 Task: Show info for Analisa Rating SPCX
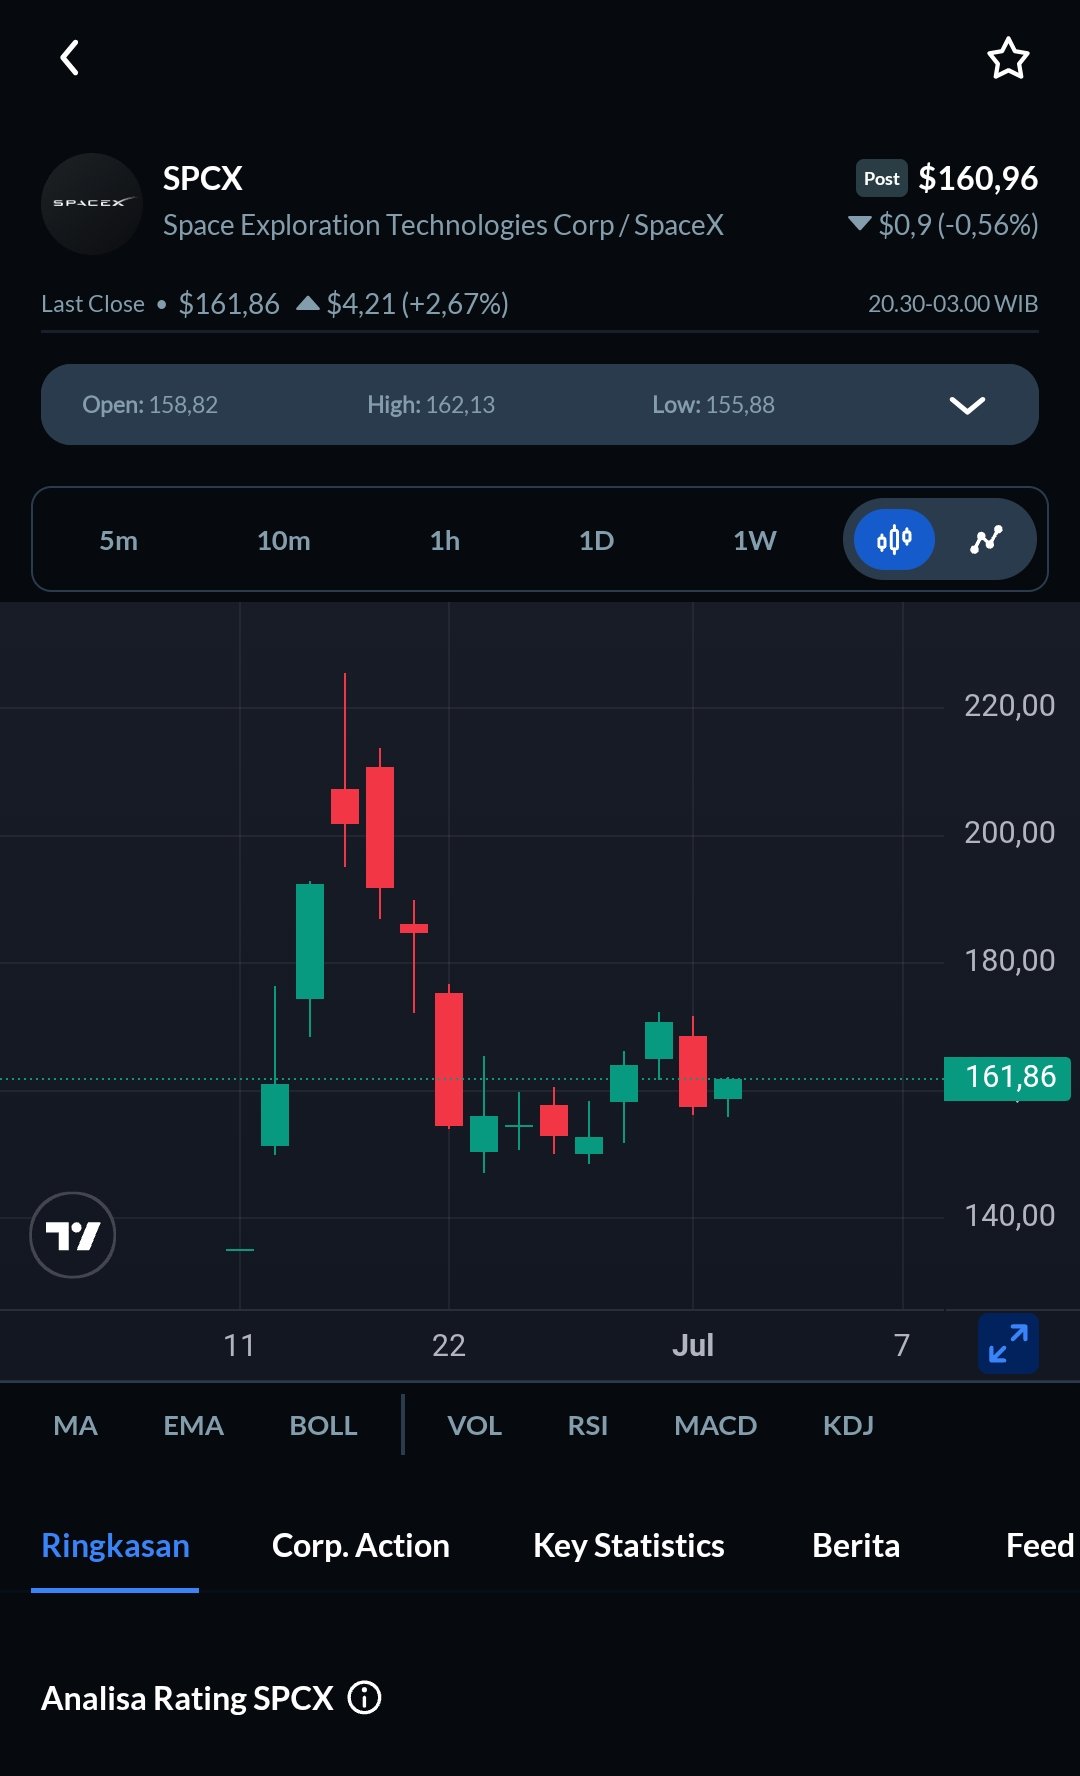[365, 1698]
